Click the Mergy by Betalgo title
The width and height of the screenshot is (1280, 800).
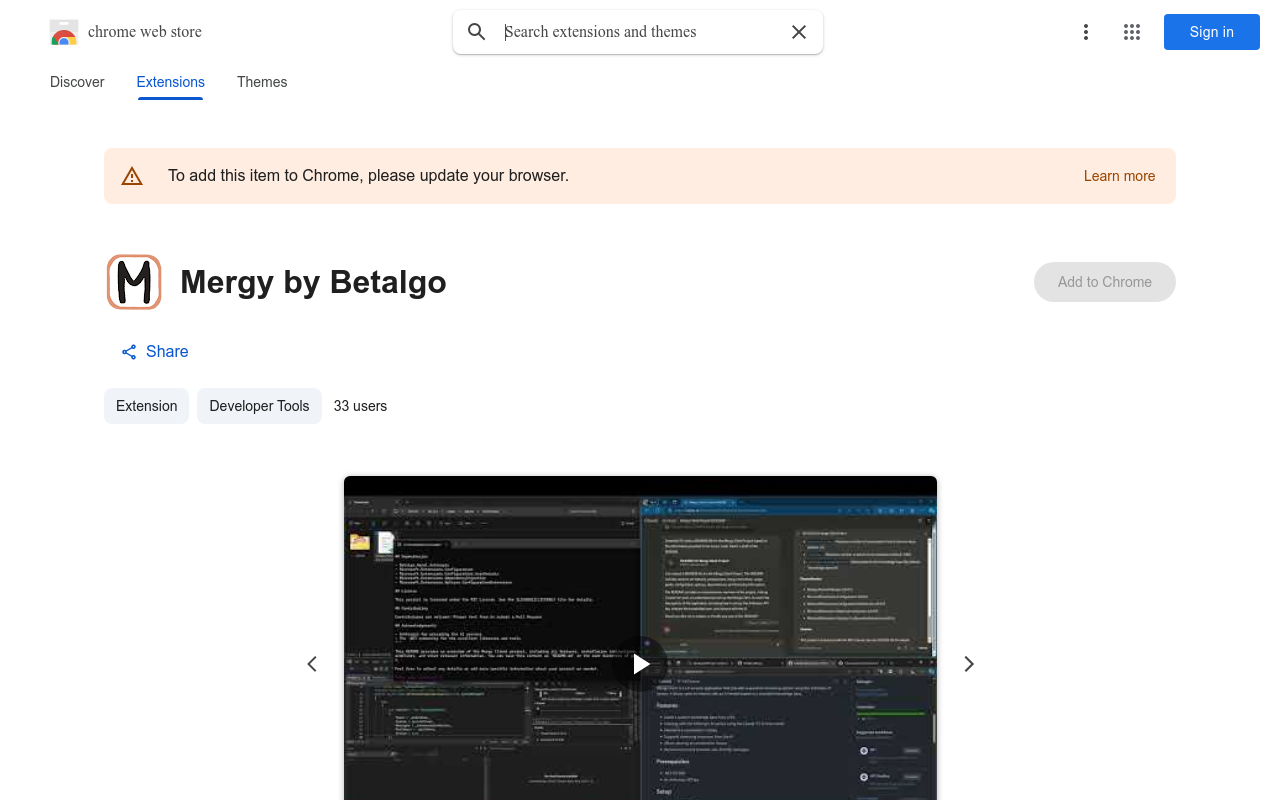[313, 282]
